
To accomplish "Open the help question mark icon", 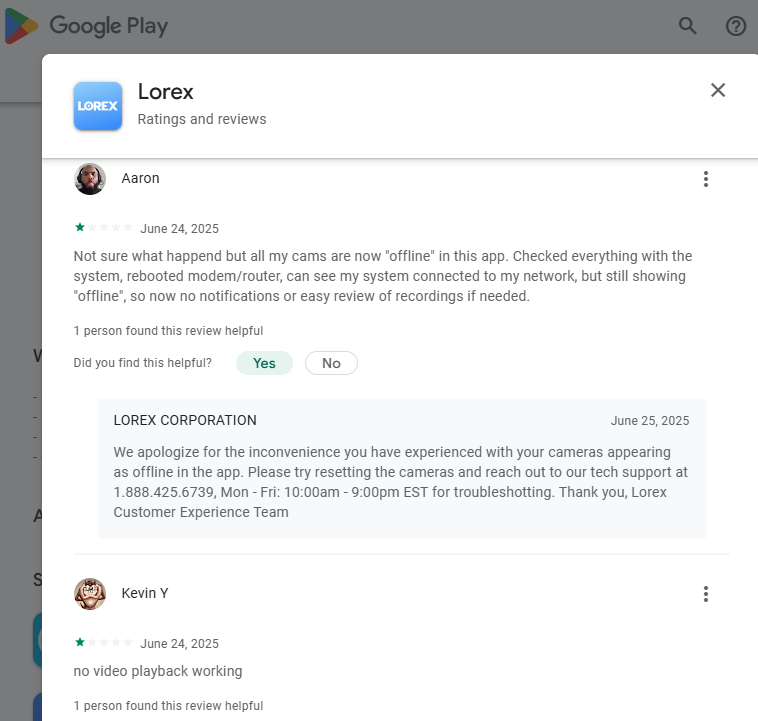I will point(736,26).
